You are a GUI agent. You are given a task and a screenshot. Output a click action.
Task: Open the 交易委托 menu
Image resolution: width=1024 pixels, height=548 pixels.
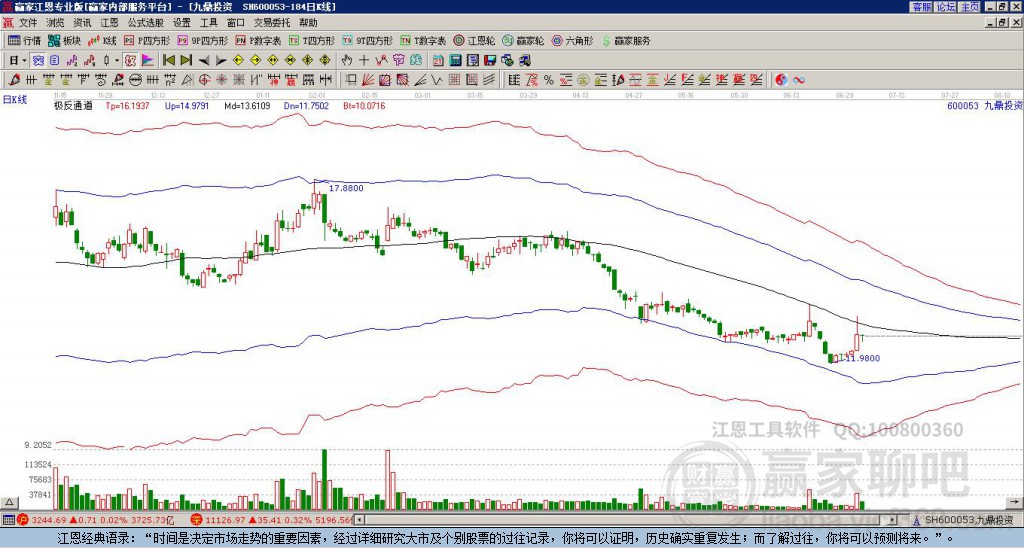(272, 23)
